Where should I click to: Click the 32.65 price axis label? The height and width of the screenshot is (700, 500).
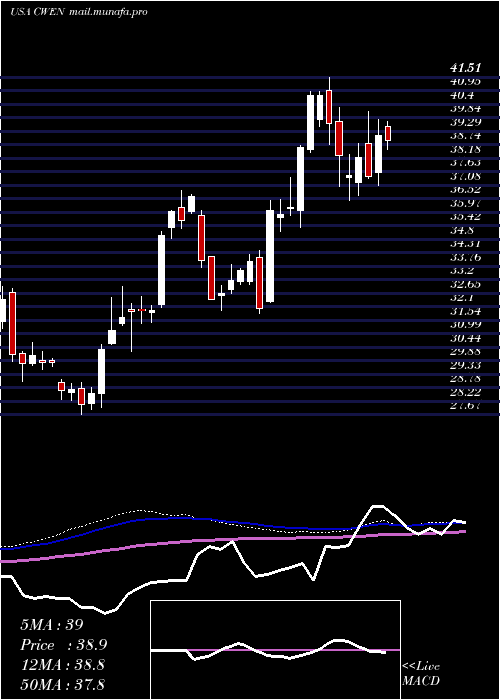tap(466, 284)
